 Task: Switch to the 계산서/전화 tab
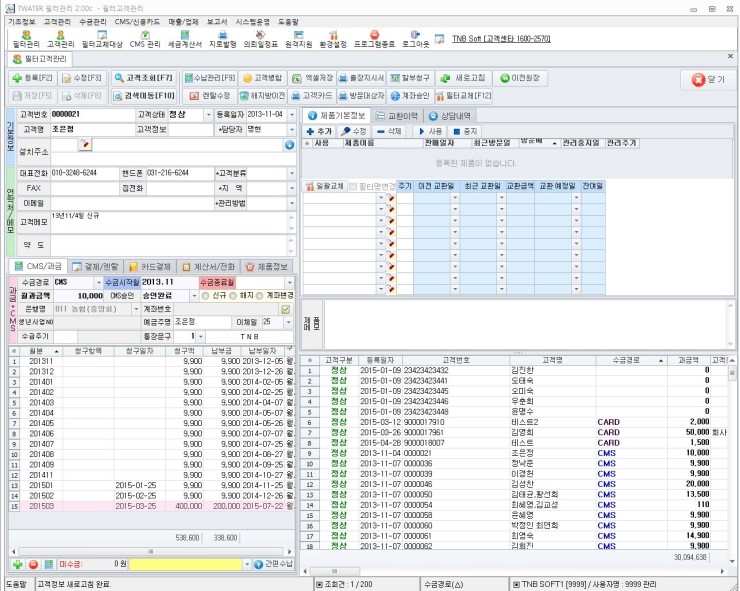(x=209, y=267)
